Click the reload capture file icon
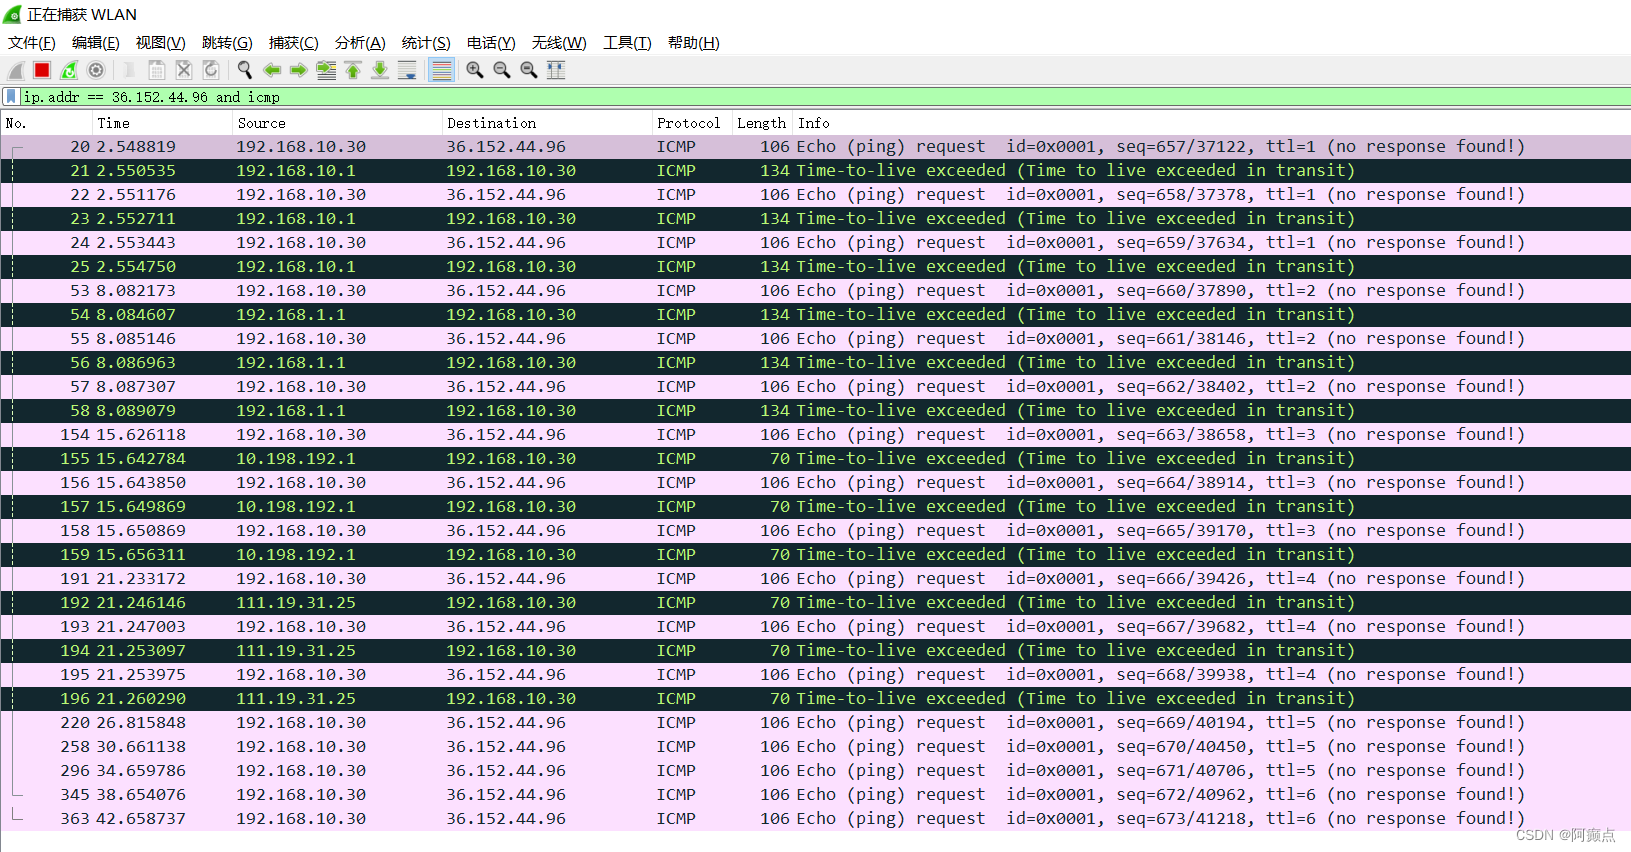1631x852 pixels. coord(211,70)
